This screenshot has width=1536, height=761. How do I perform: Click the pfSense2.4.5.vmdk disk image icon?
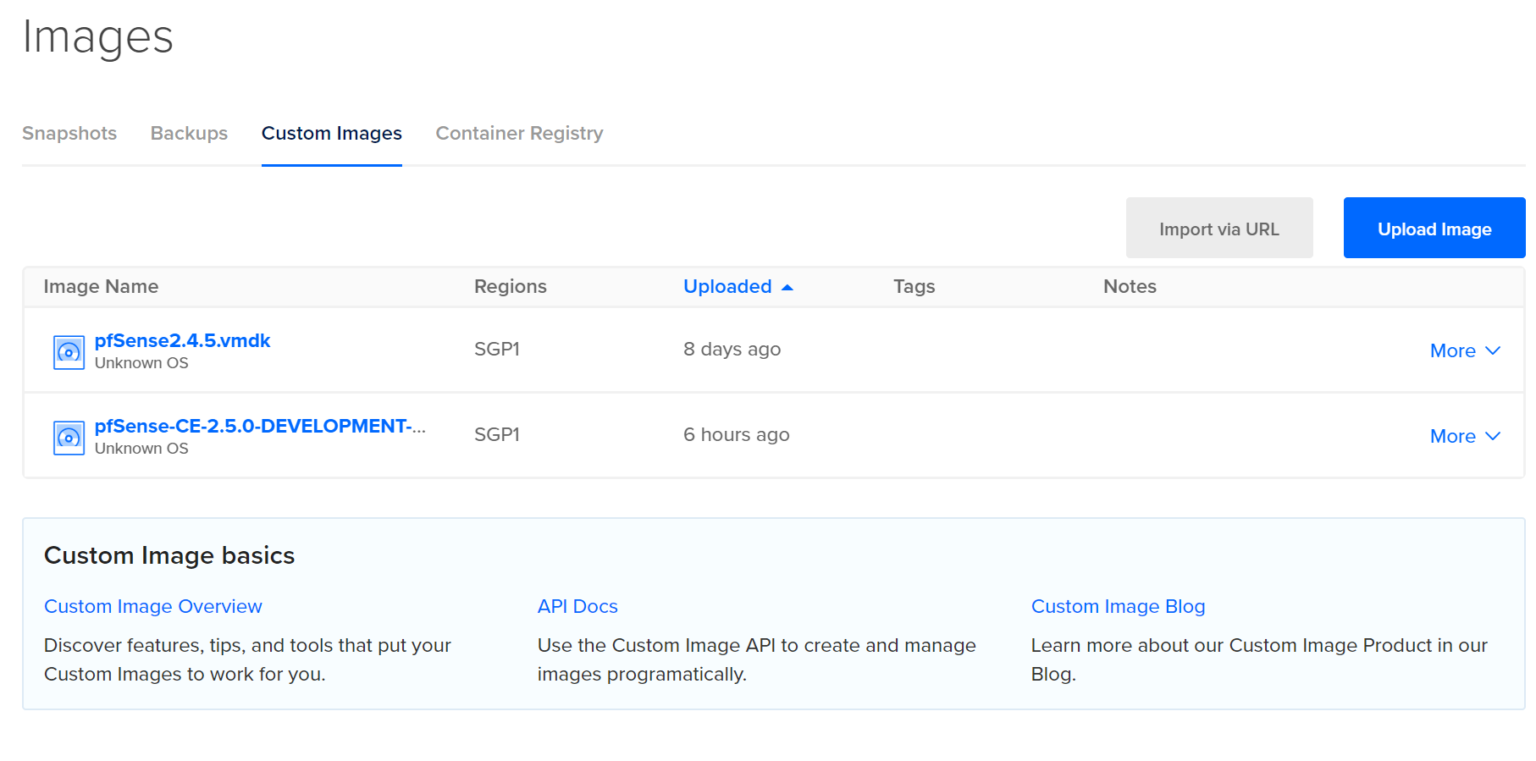pos(68,352)
